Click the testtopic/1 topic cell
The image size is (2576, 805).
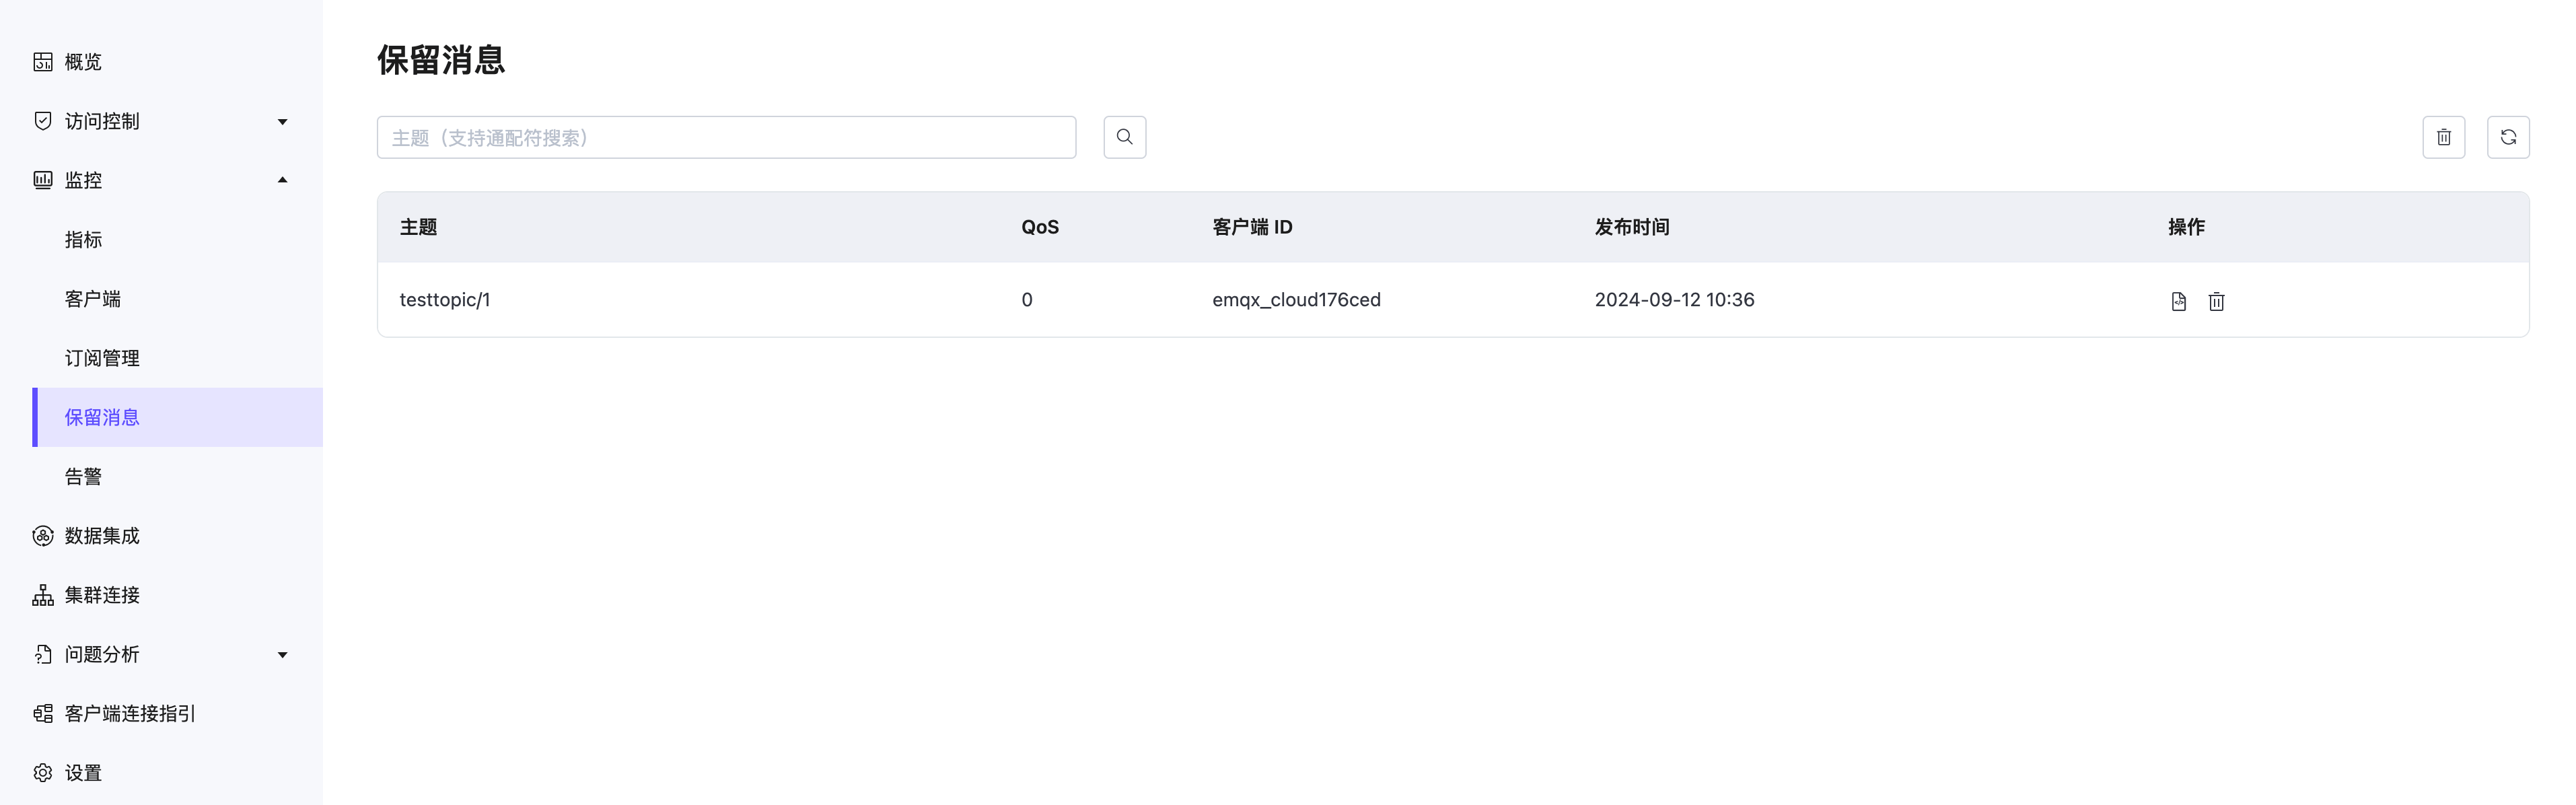click(445, 300)
